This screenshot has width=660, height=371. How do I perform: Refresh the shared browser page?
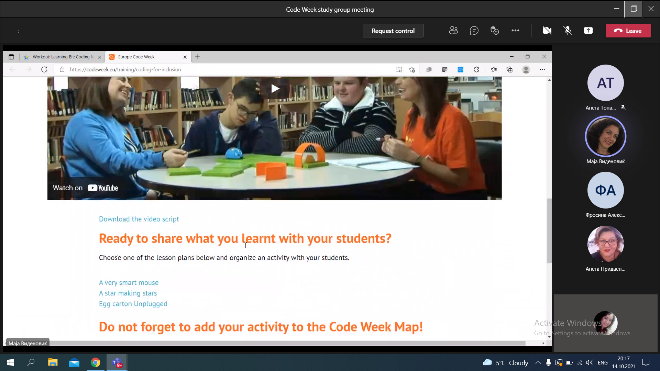point(44,69)
